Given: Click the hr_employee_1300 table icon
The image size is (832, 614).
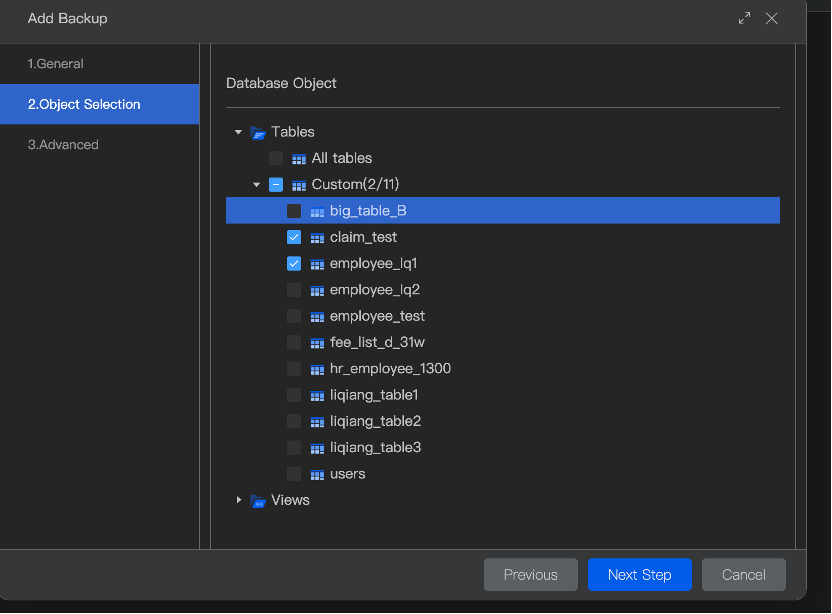Looking at the screenshot, I should click(x=317, y=369).
